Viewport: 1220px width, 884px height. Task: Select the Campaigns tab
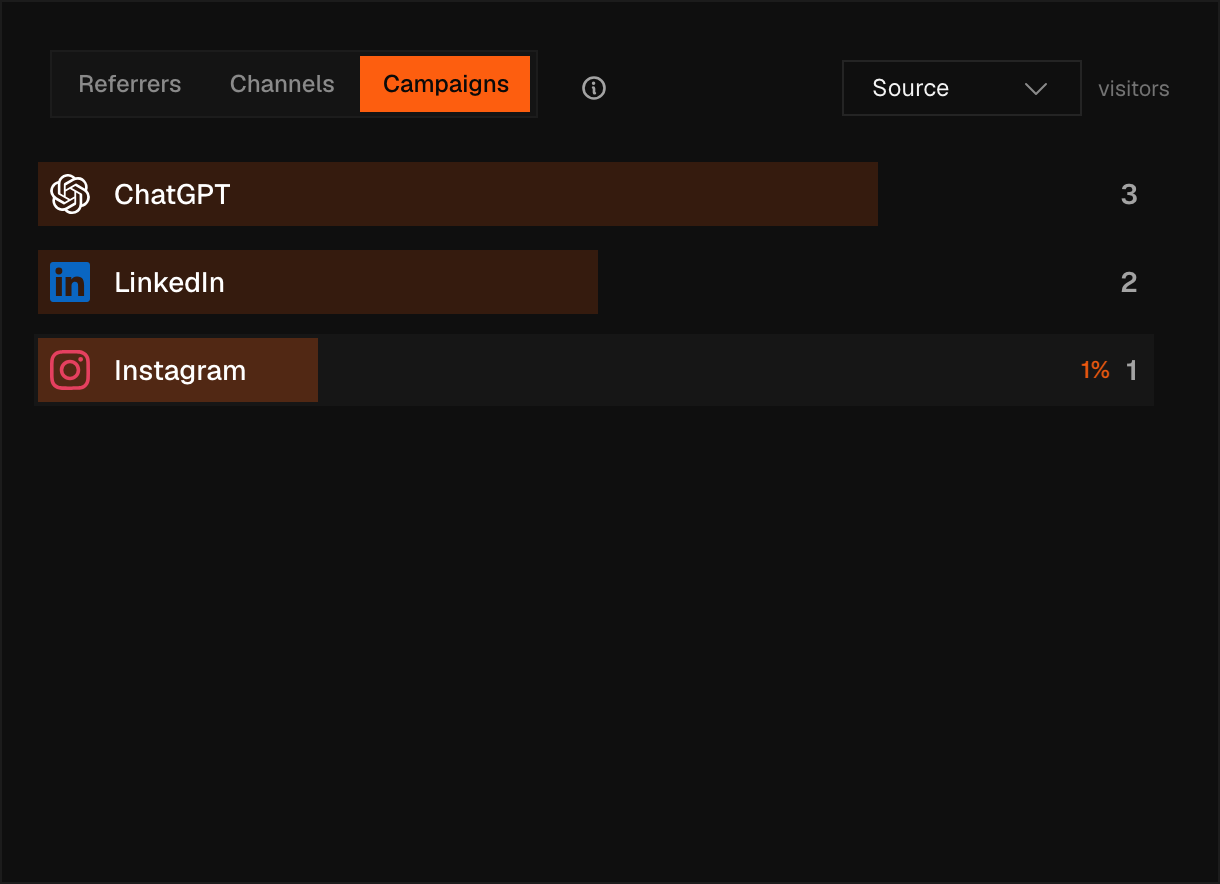[x=445, y=84]
